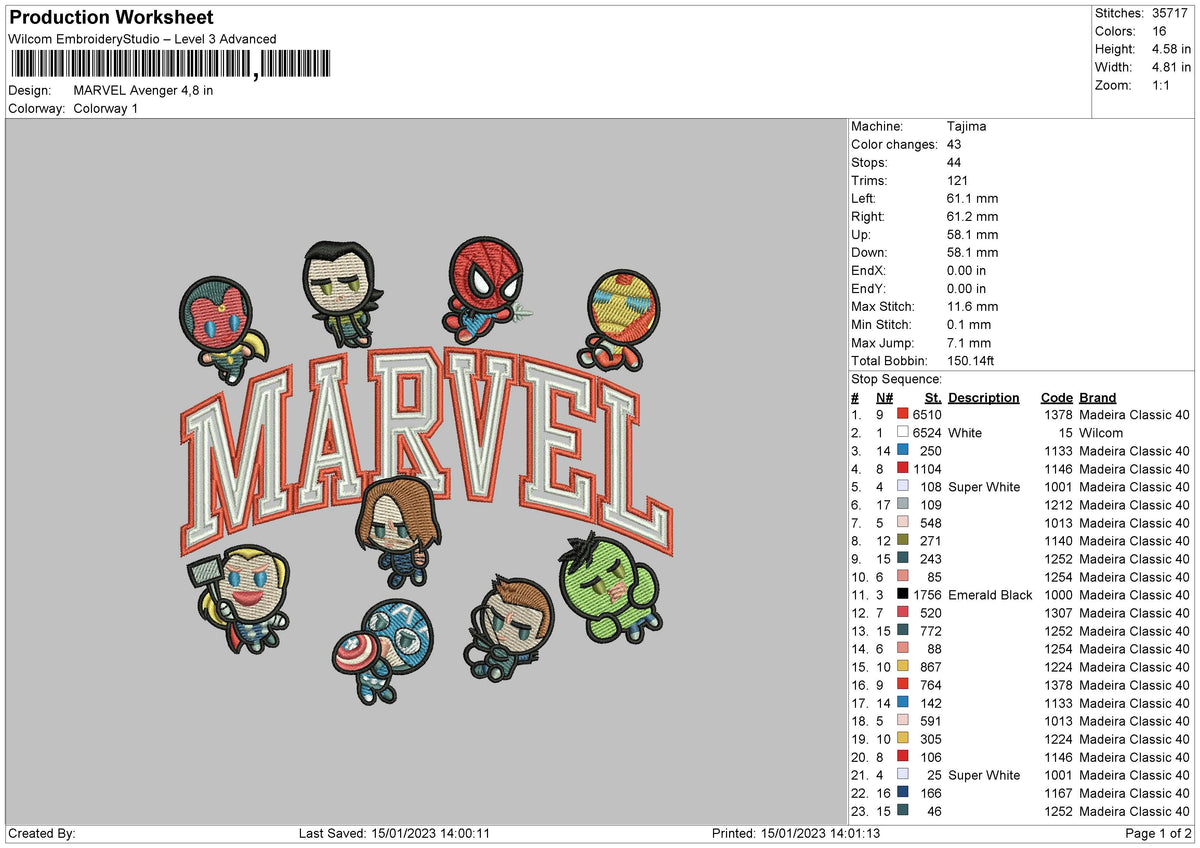Click the Width value '4.81 in'
Image resolution: width=1200 pixels, height=848 pixels.
point(1171,67)
